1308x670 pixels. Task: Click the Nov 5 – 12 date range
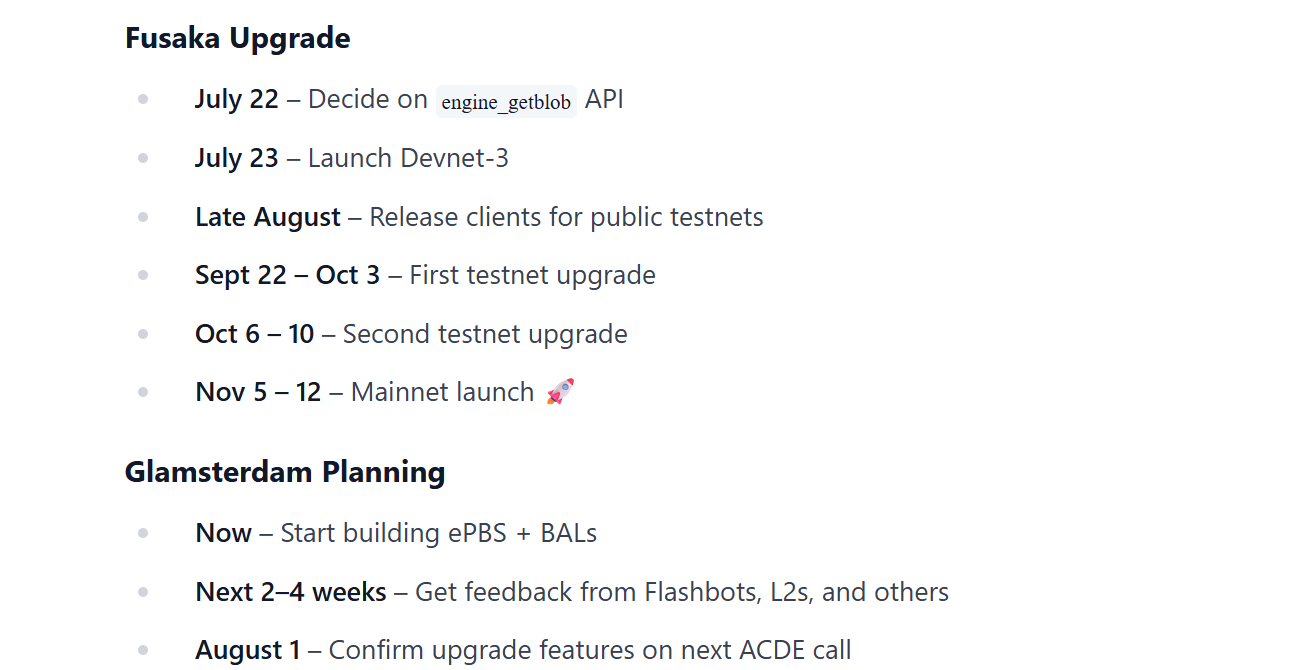coord(258,392)
